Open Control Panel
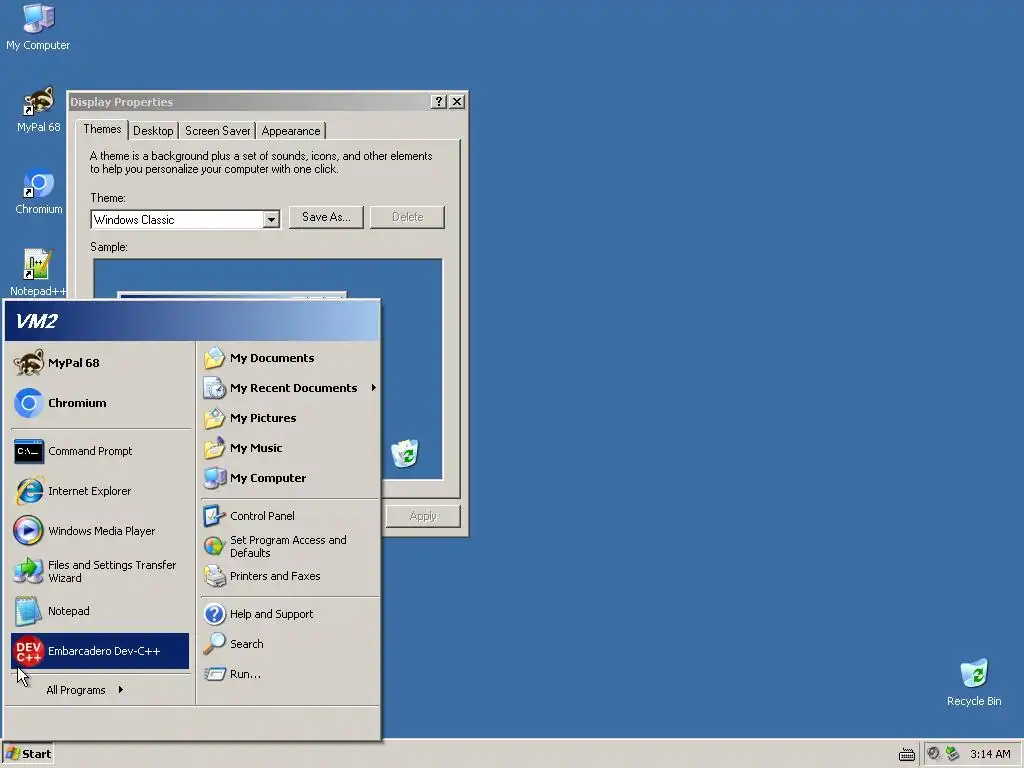Screen dimensions: 1024x768 (290, 516)
